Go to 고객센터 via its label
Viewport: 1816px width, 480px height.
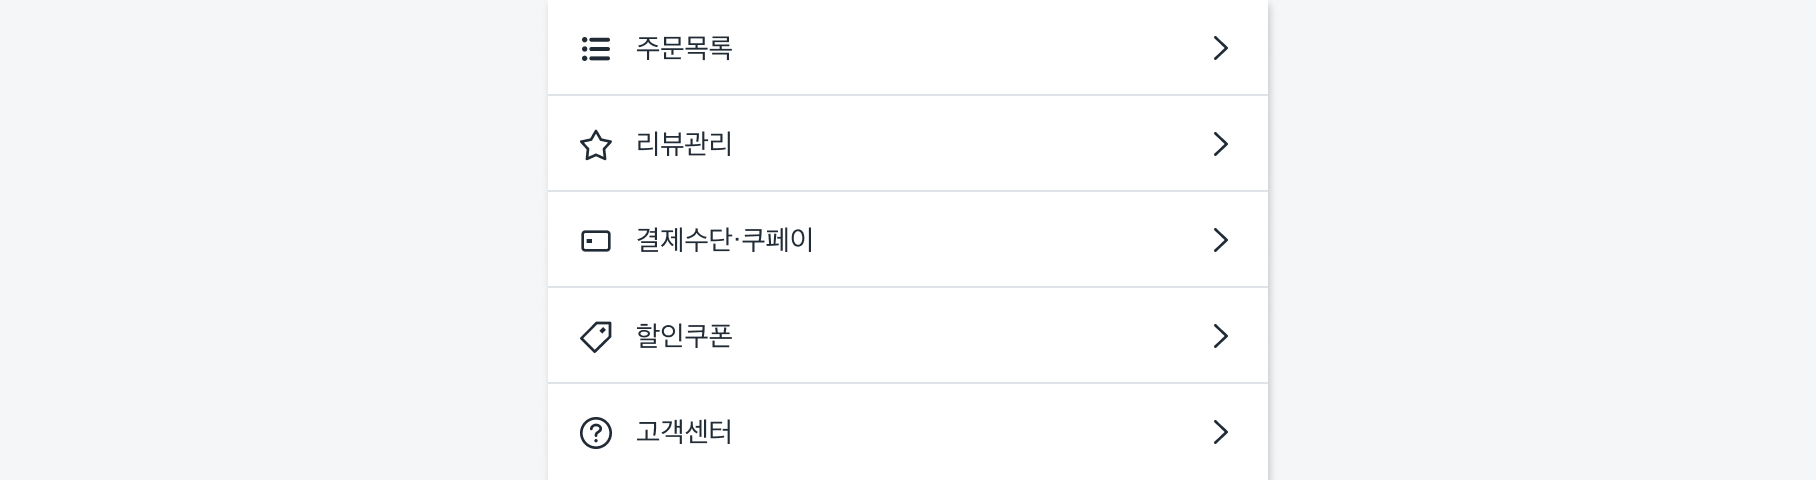(684, 432)
